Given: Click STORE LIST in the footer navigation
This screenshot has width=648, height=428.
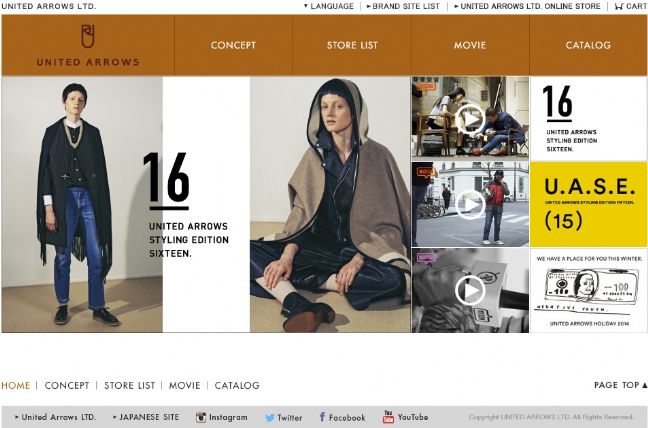Looking at the screenshot, I should (x=129, y=385).
